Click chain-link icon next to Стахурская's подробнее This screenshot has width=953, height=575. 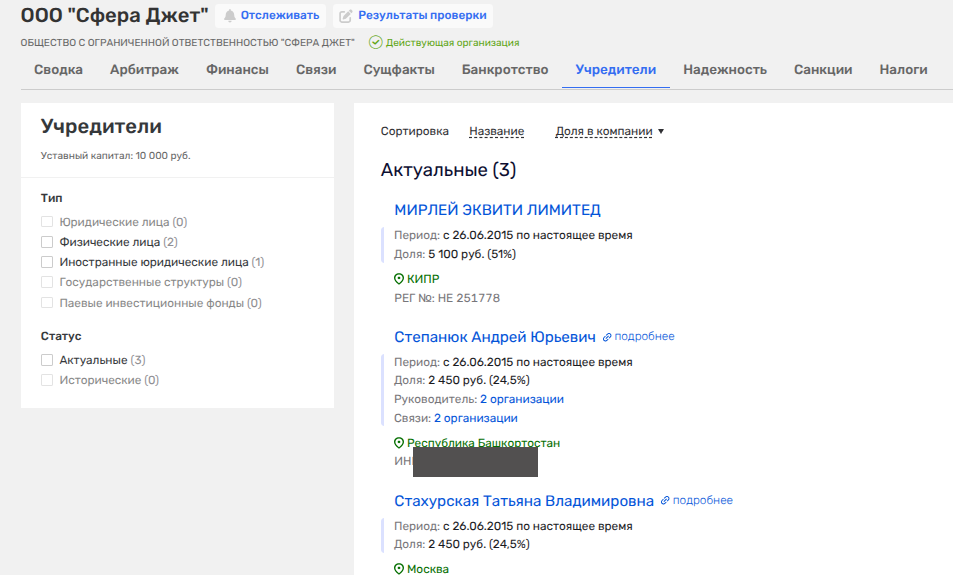pos(665,501)
